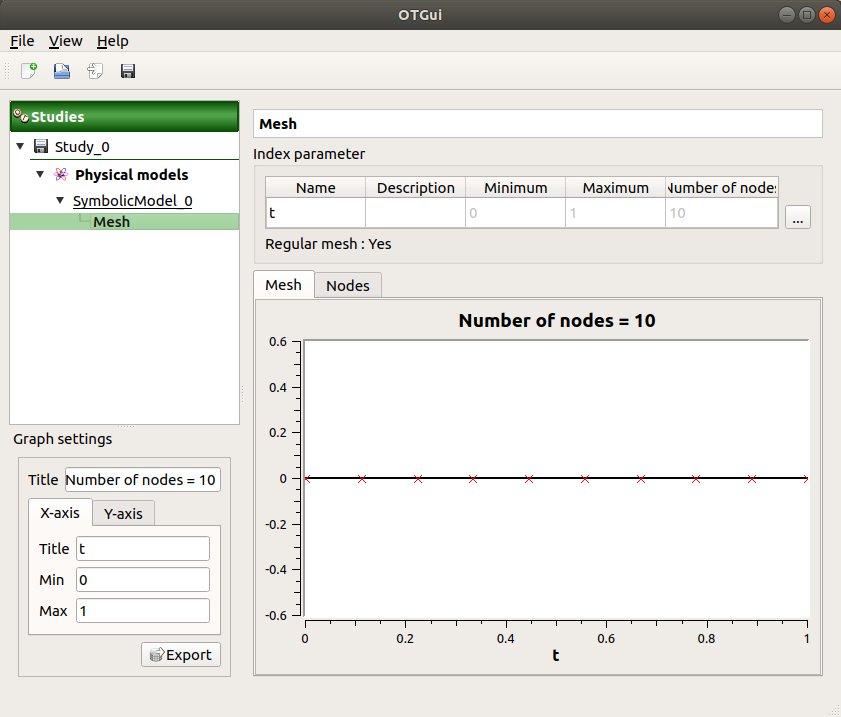The width and height of the screenshot is (841, 717).
Task: Open the File menu
Action: (x=22, y=41)
